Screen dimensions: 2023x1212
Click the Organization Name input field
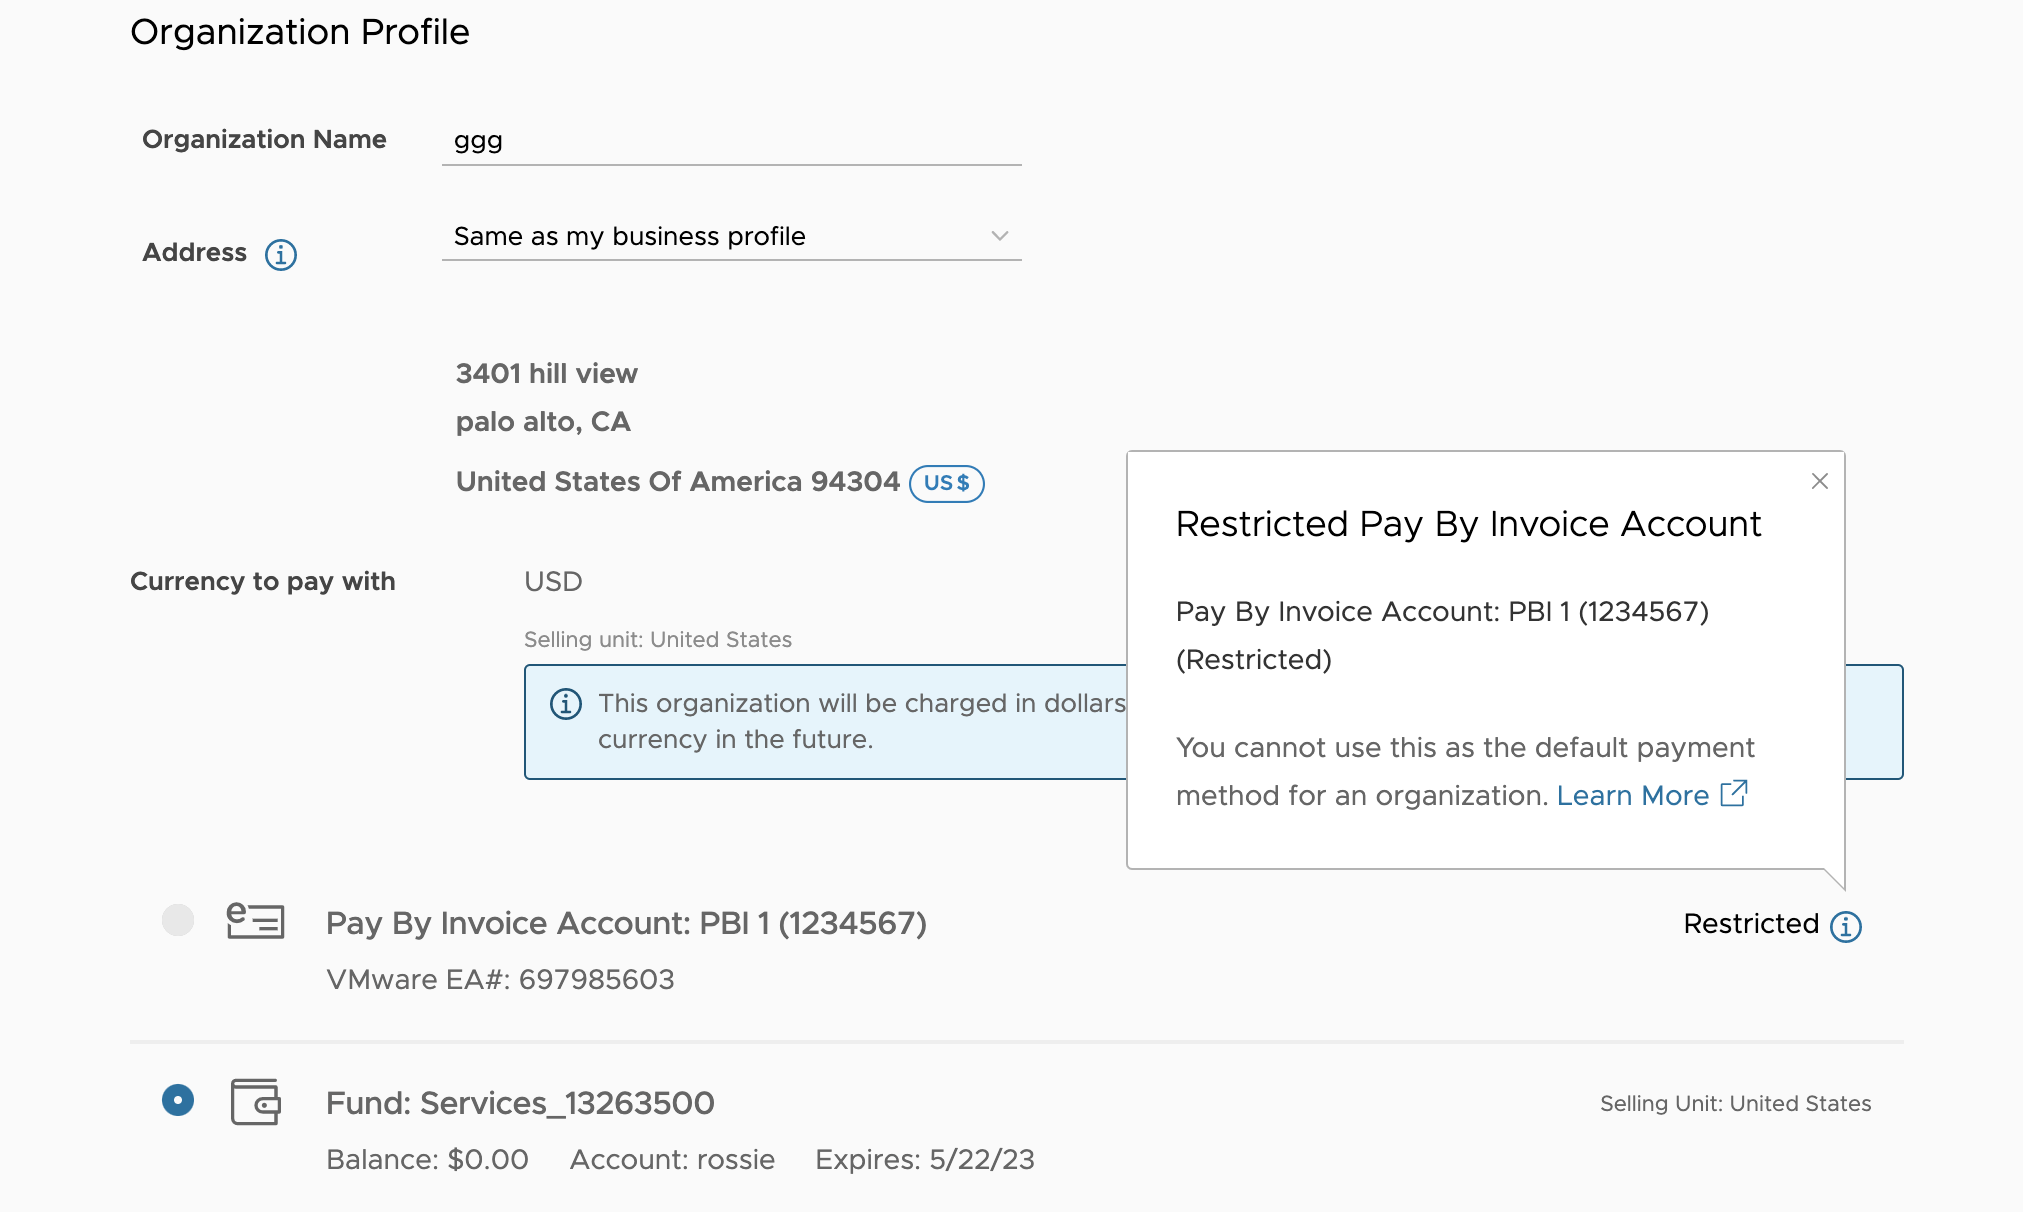tap(732, 140)
